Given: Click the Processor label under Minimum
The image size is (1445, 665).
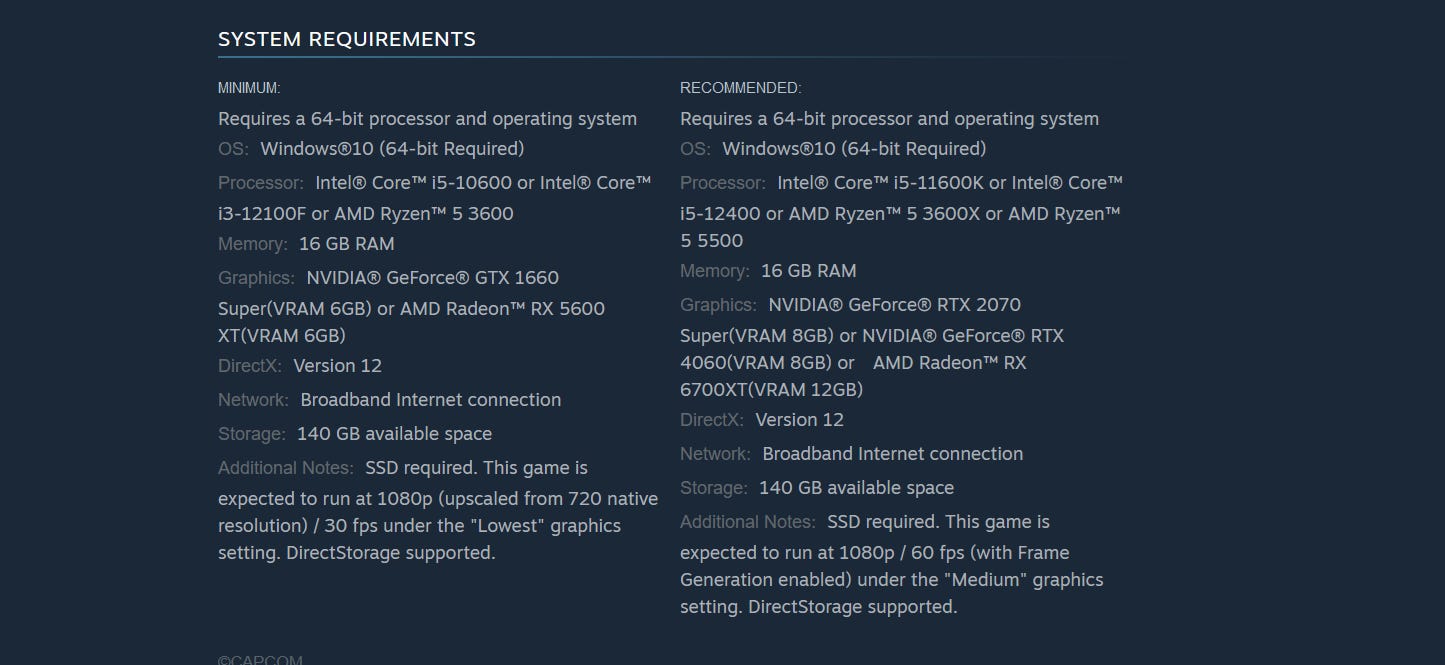Looking at the screenshot, I should [260, 183].
